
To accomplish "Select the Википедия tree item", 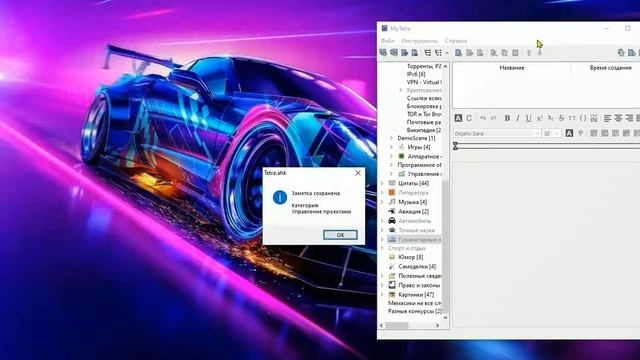I will click(x=424, y=130).
